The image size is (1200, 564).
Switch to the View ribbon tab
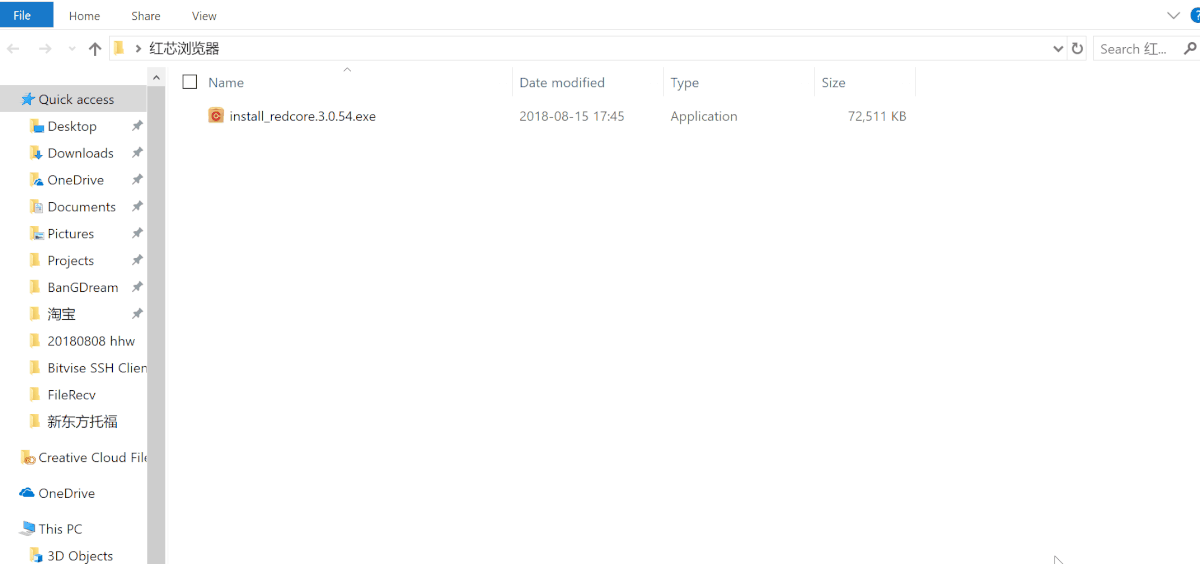[x=204, y=16]
